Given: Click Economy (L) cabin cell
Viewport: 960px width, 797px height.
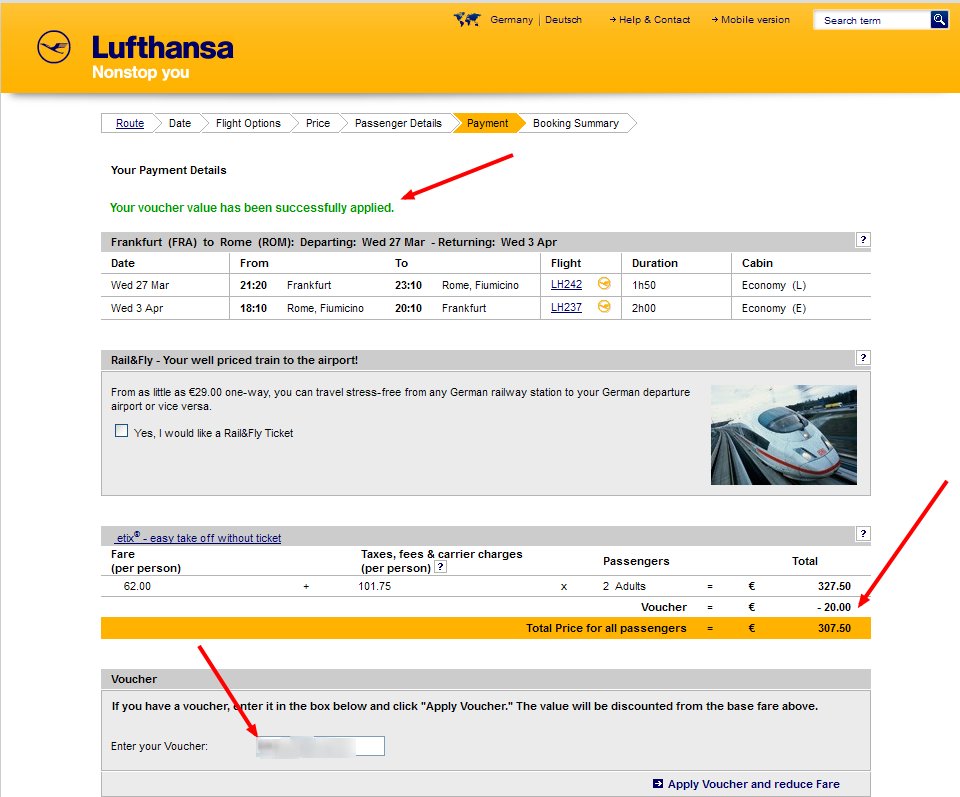Looking at the screenshot, I should pos(774,285).
